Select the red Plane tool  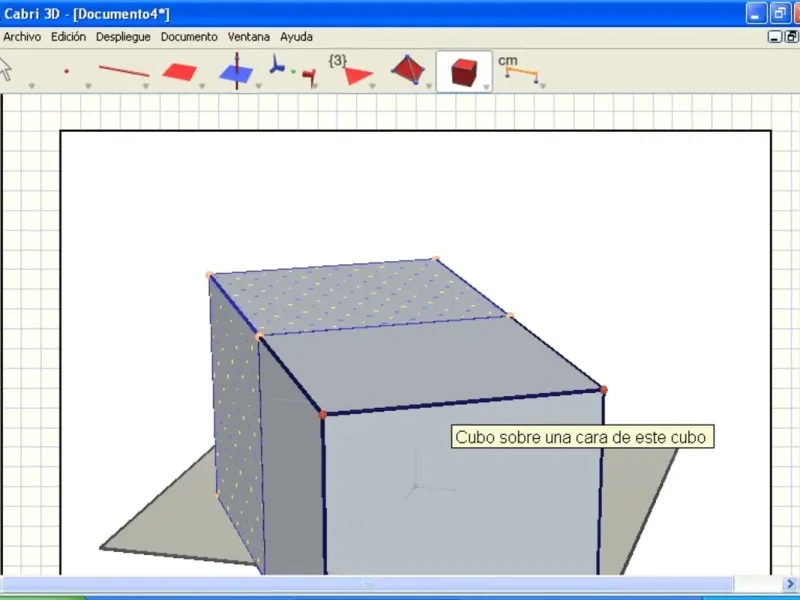pos(180,71)
